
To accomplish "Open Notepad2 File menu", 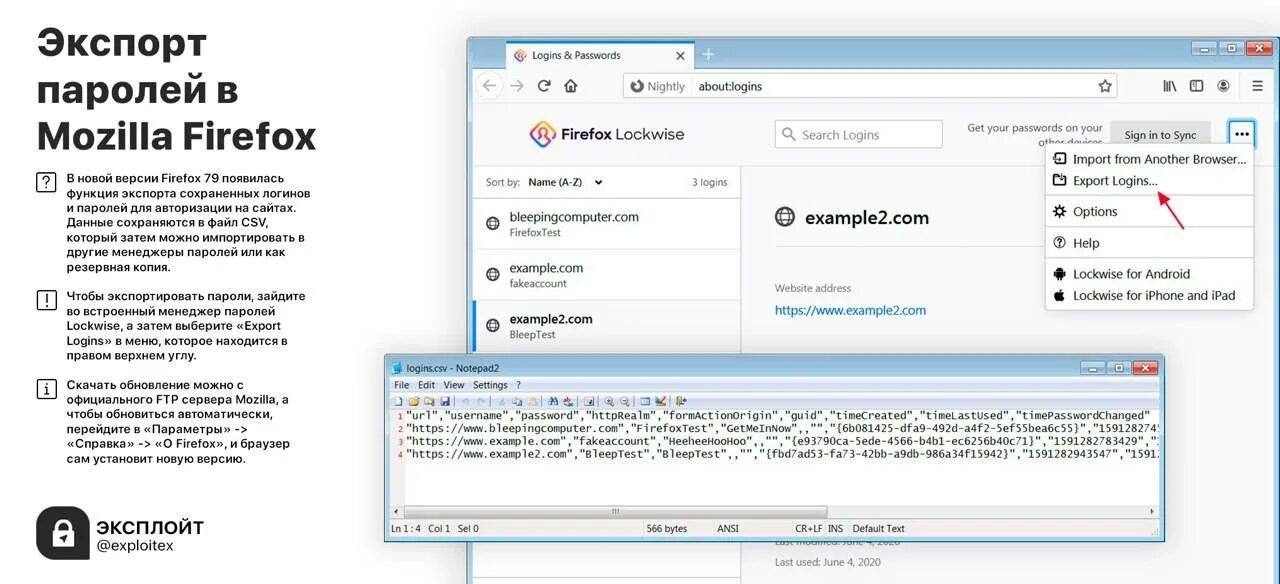I will click(x=401, y=385).
